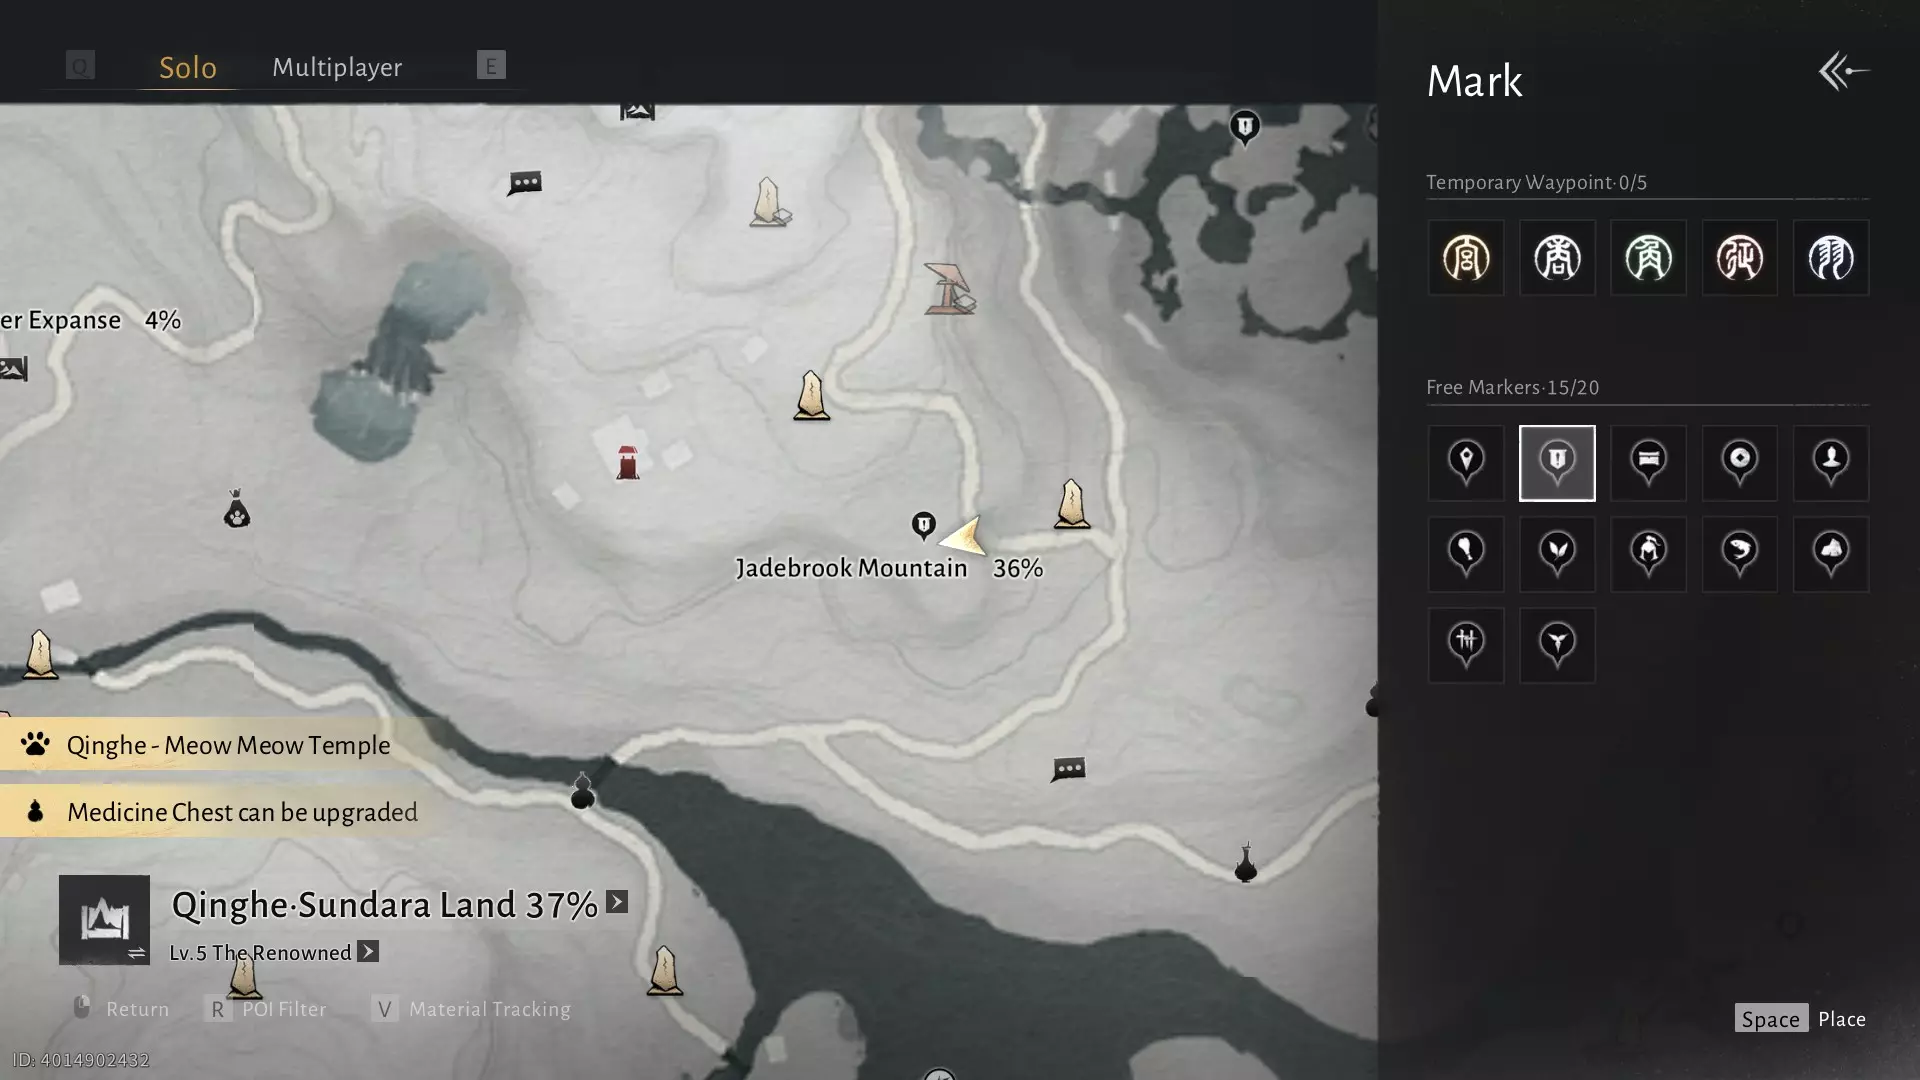Switch to the Multiplayer tab

[x=337, y=67]
